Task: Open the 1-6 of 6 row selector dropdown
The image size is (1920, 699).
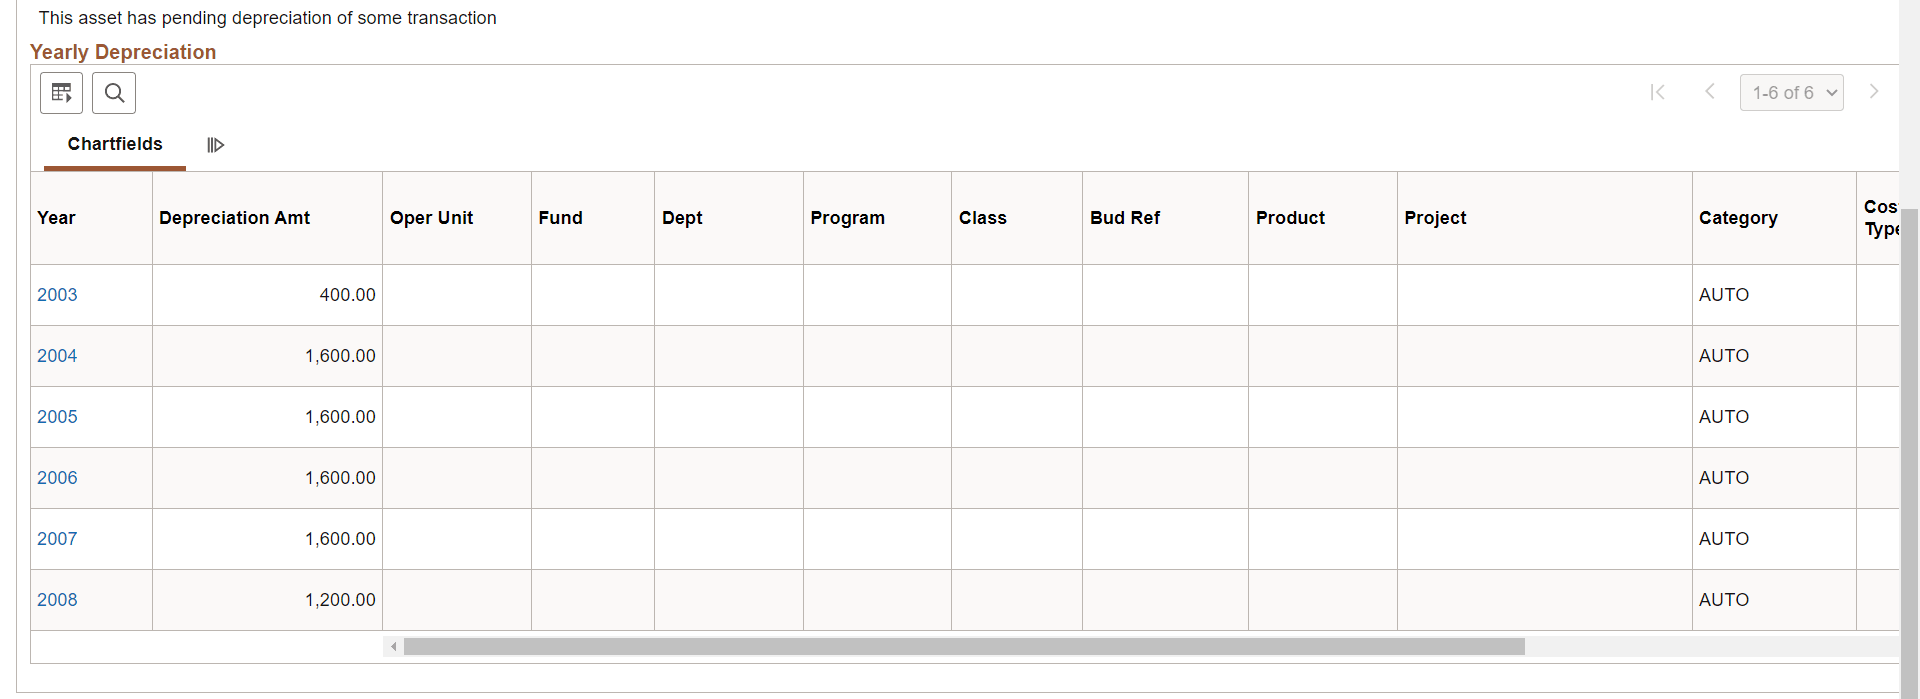Action: click(1791, 92)
